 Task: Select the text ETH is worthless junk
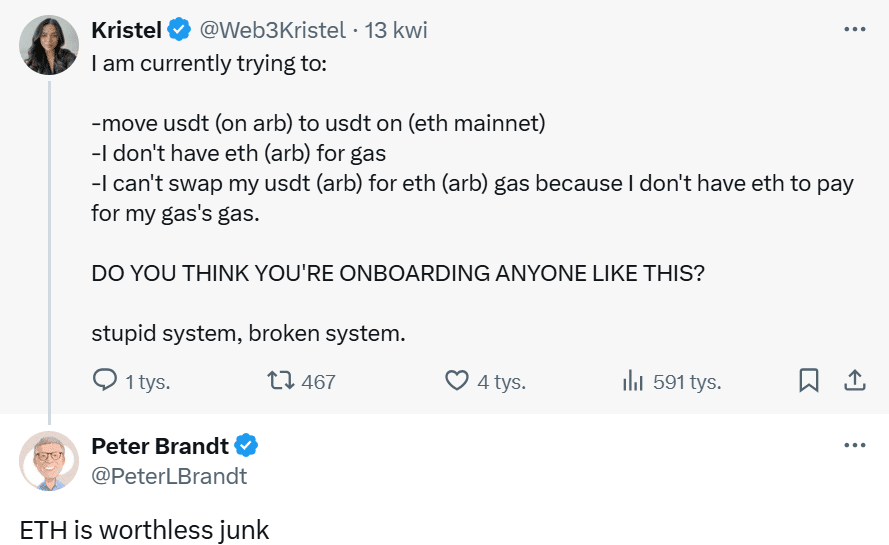click(145, 530)
